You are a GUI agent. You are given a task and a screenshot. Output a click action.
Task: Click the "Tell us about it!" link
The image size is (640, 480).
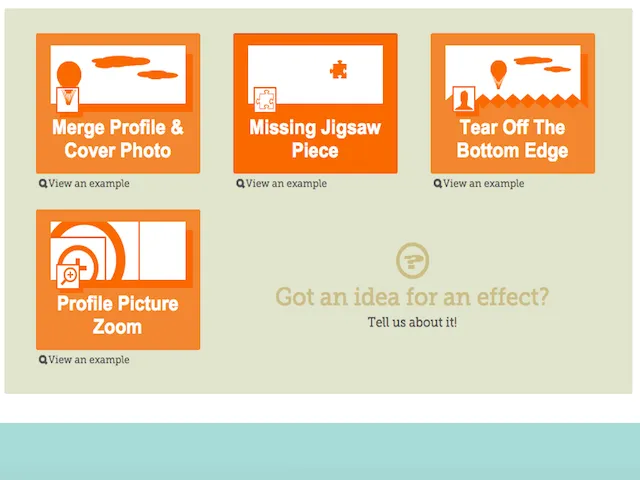[412, 322]
